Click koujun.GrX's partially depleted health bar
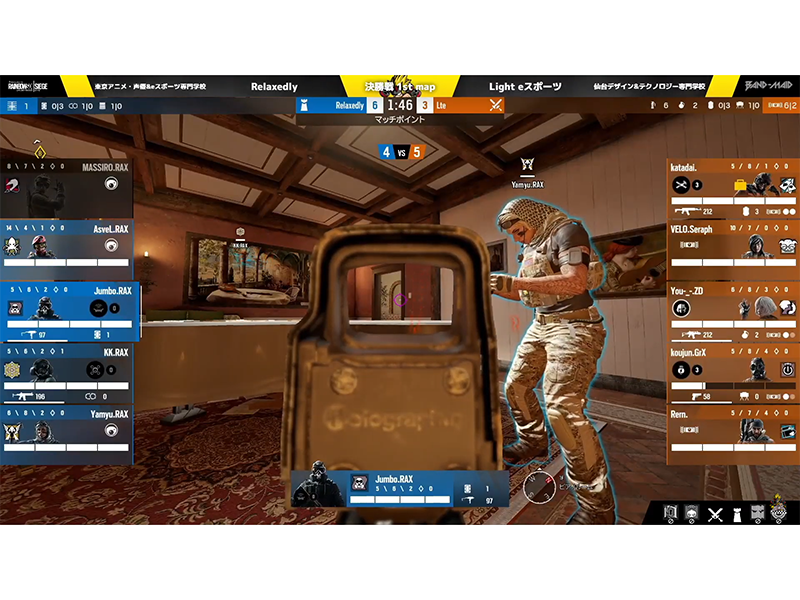Image resolution: width=800 pixels, height=600 pixels. coord(733,386)
